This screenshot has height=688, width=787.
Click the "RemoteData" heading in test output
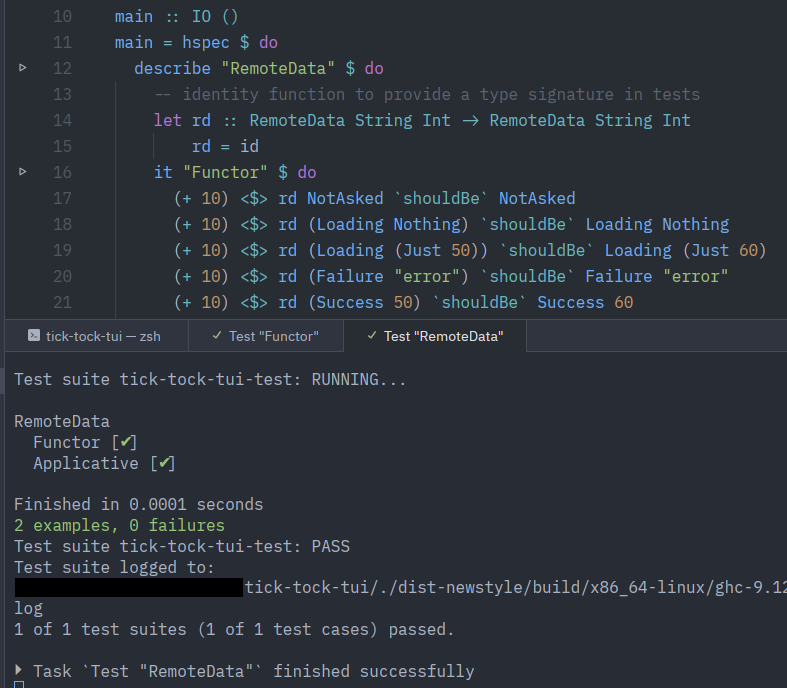pyautogui.click(x=62, y=422)
